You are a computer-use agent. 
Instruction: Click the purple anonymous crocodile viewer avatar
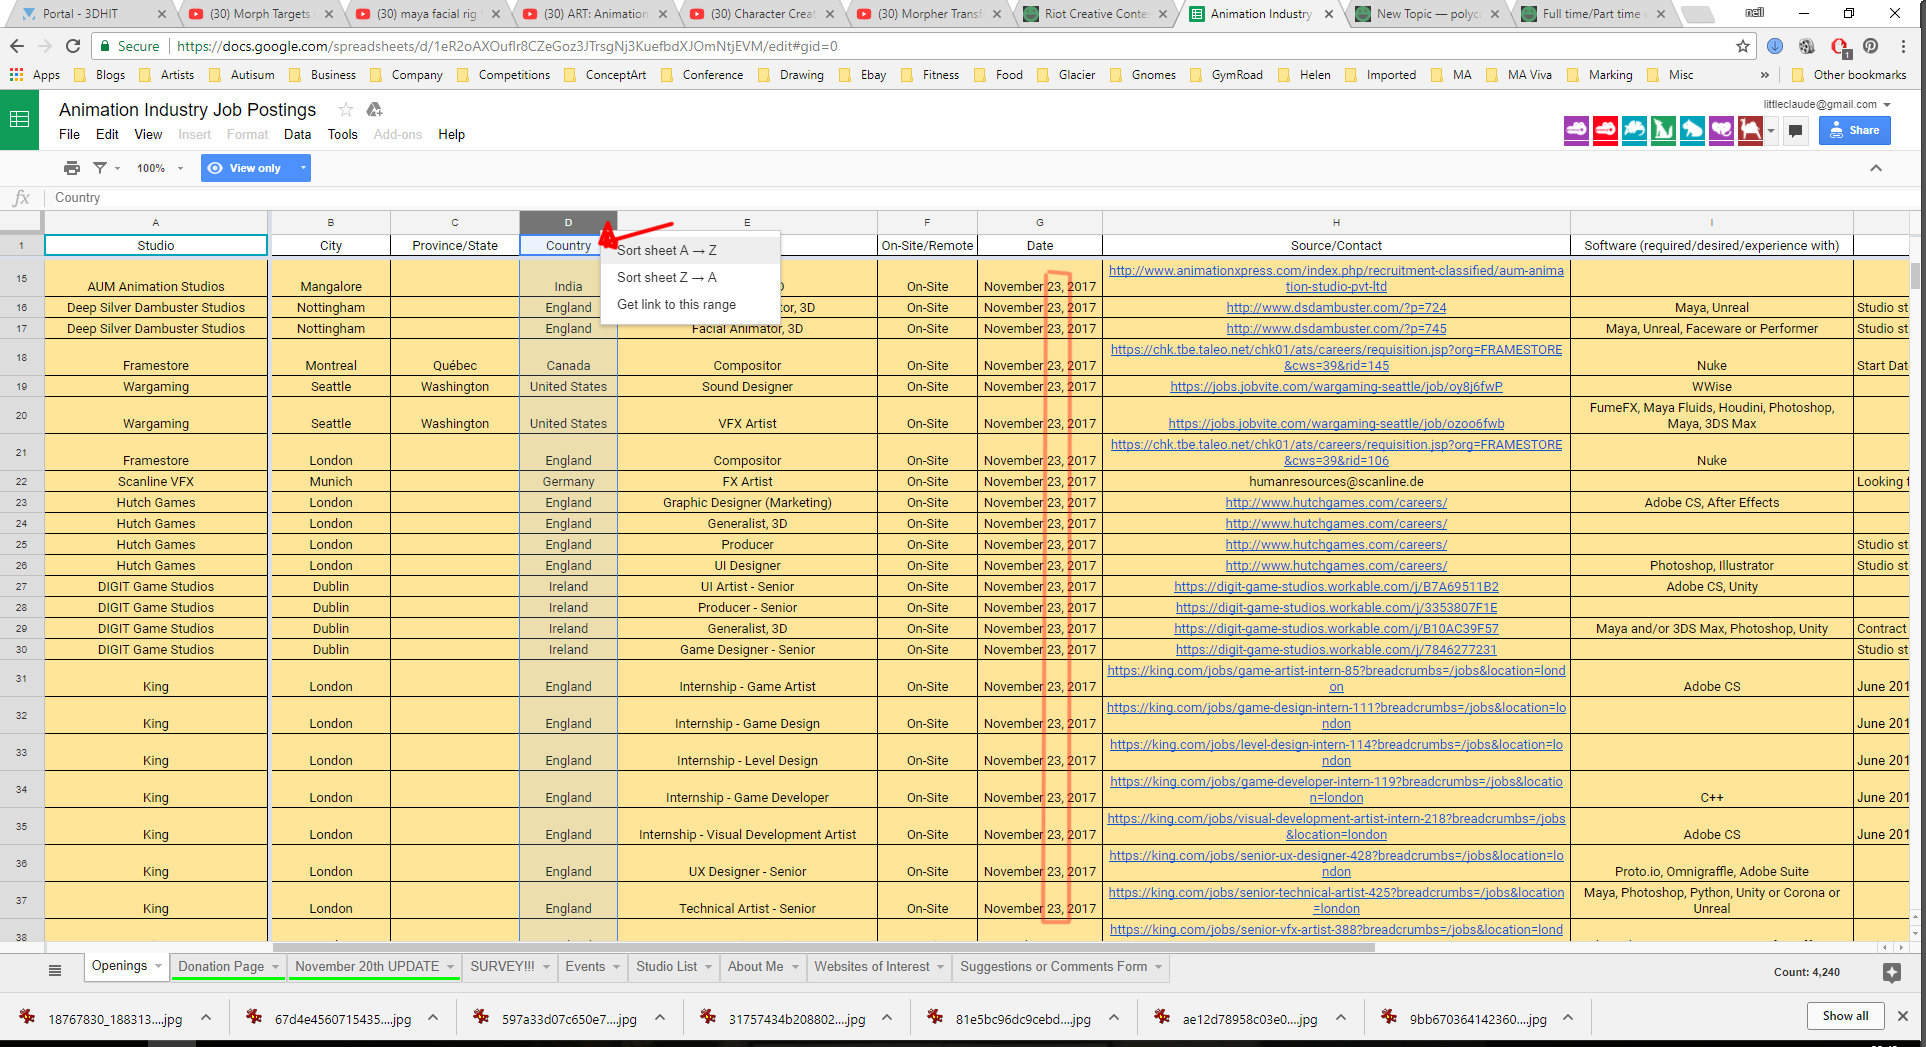coord(1576,130)
